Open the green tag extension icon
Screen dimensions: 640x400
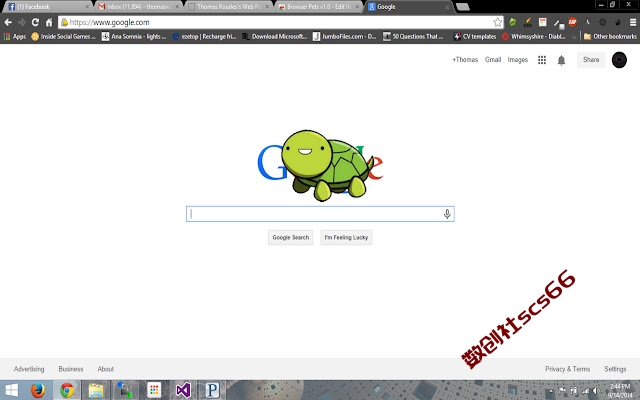pos(513,22)
